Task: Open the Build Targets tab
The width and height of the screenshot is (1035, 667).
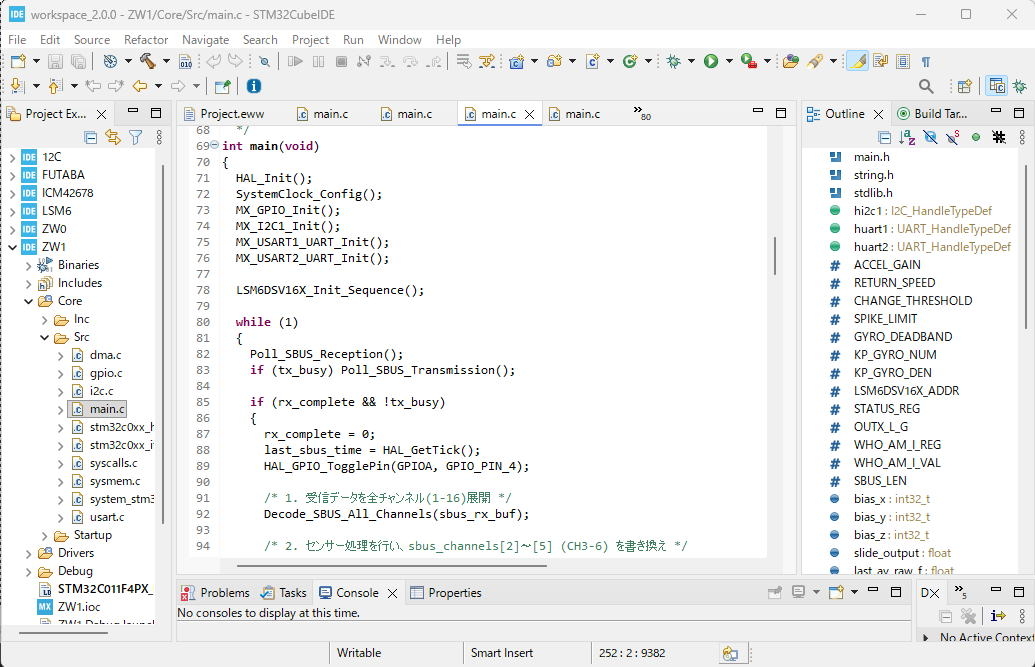Action: pos(932,114)
